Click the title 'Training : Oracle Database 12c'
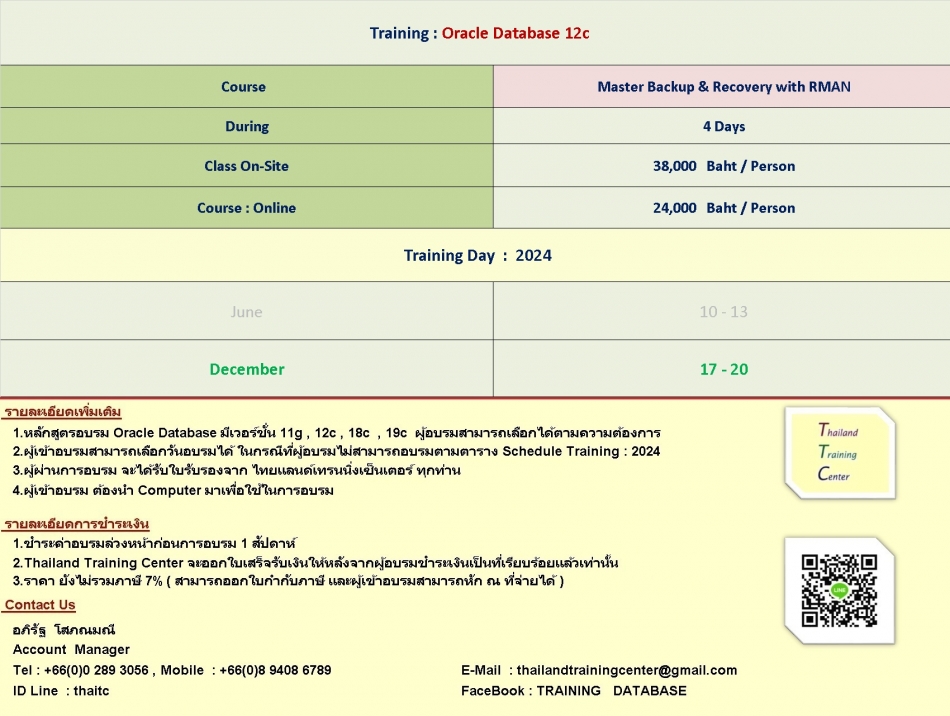This screenshot has width=950, height=716. (x=479, y=33)
